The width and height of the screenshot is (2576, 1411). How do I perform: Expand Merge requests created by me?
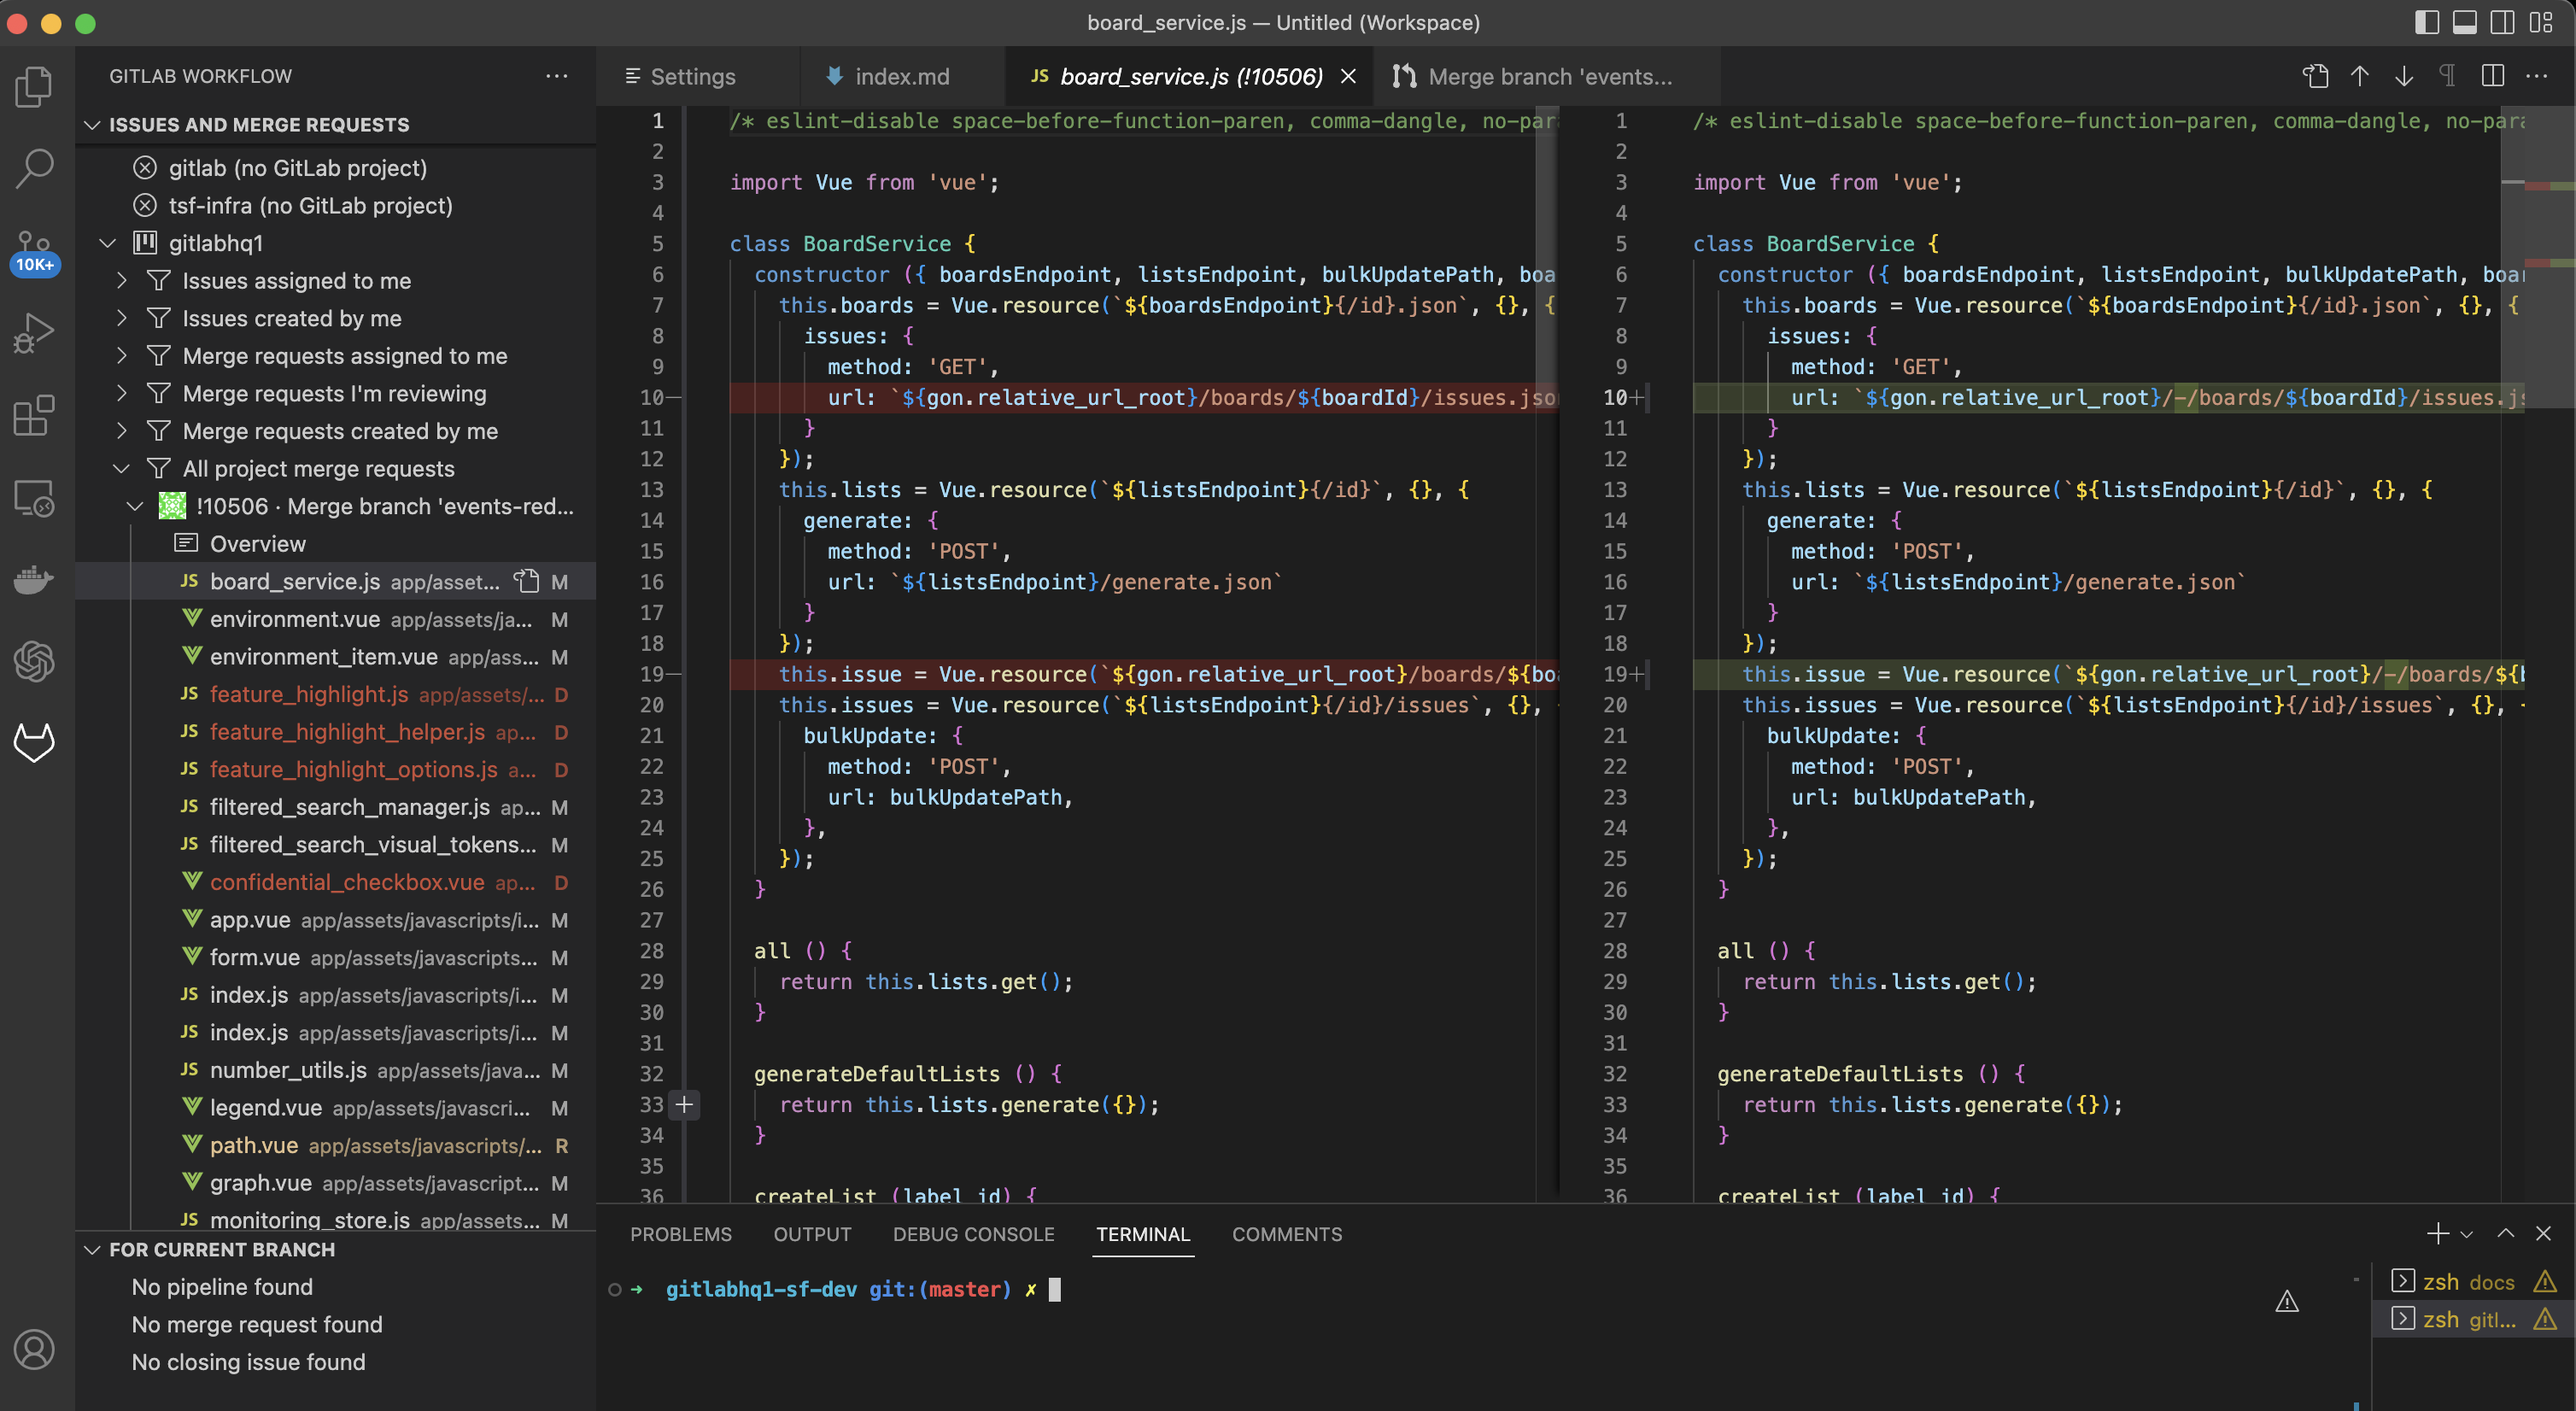pos(122,431)
